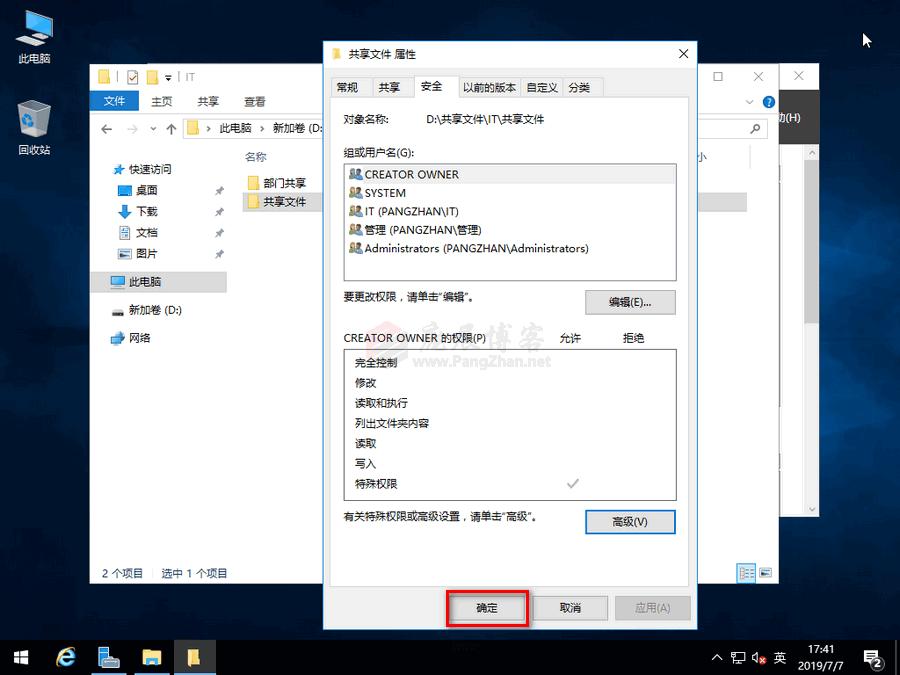900x675 pixels.
Task: Toggle the 英 input language indicator
Action: pyautogui.click(x=780, y=657)
